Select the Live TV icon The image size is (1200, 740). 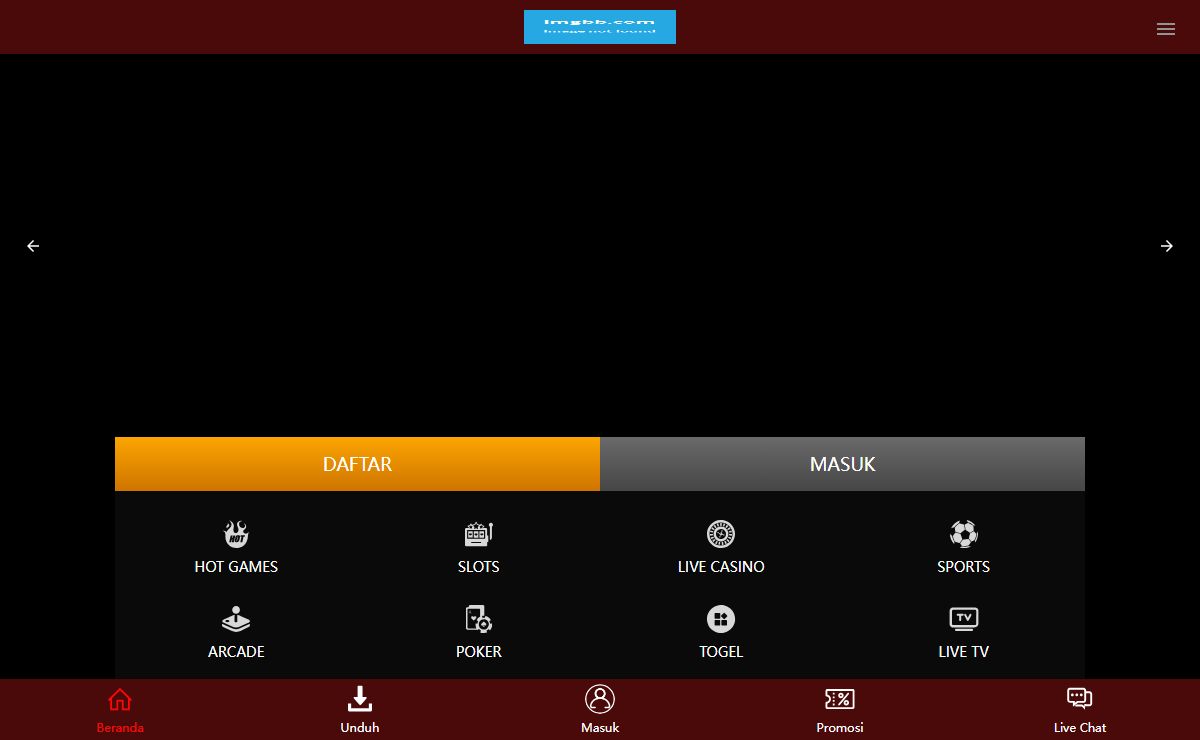(963, 619)
